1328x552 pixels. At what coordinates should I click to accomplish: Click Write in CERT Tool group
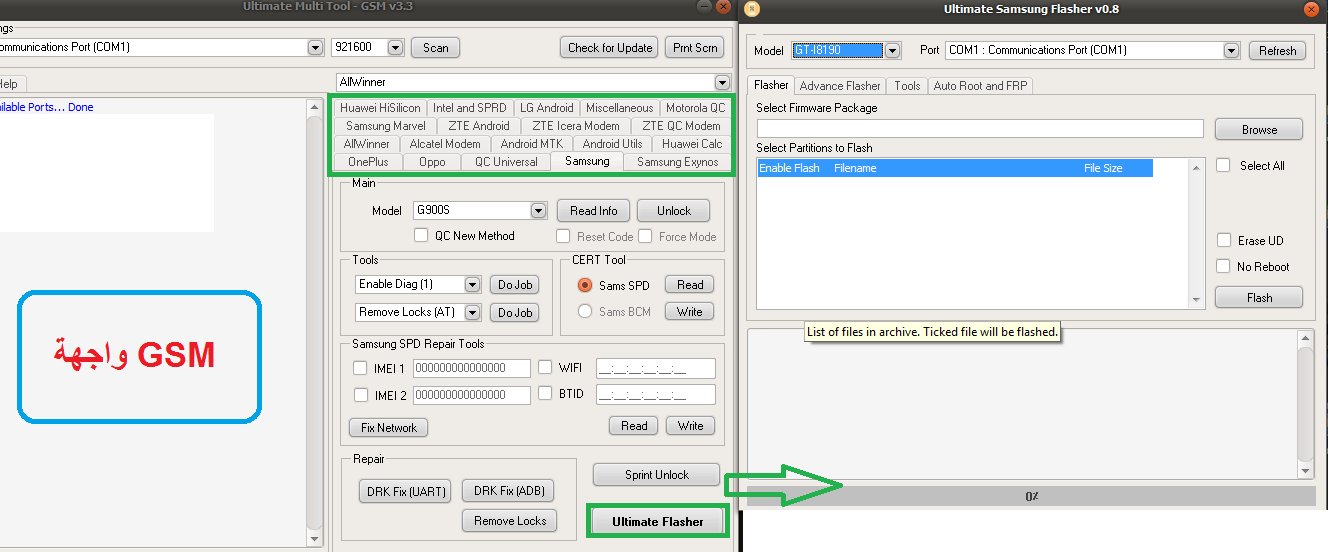point(690,311)
